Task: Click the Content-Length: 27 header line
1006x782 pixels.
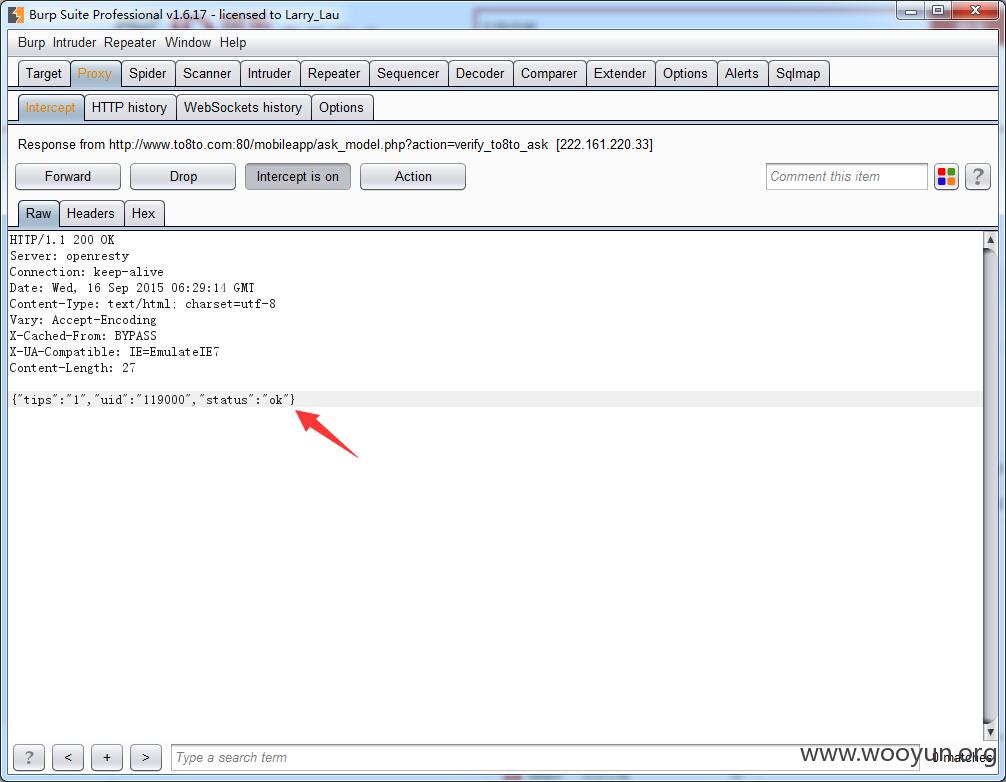Action: pos(72,368)
